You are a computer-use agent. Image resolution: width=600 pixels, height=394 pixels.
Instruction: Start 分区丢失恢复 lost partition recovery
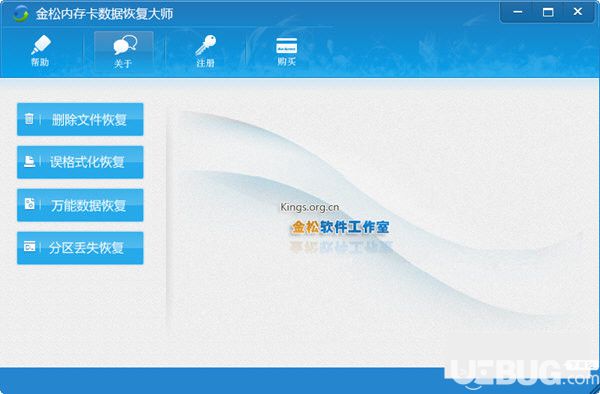80,248
